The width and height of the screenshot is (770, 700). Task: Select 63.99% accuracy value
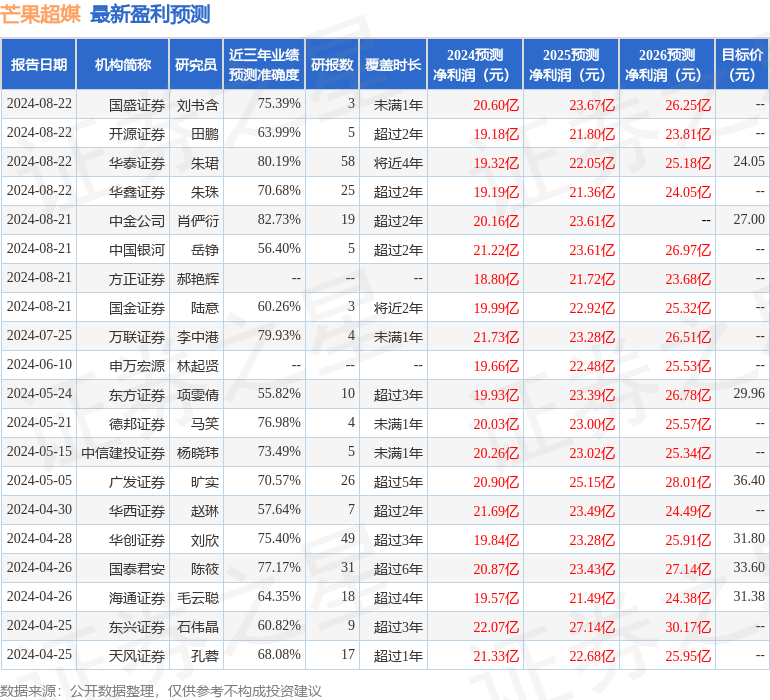point(279,133)
